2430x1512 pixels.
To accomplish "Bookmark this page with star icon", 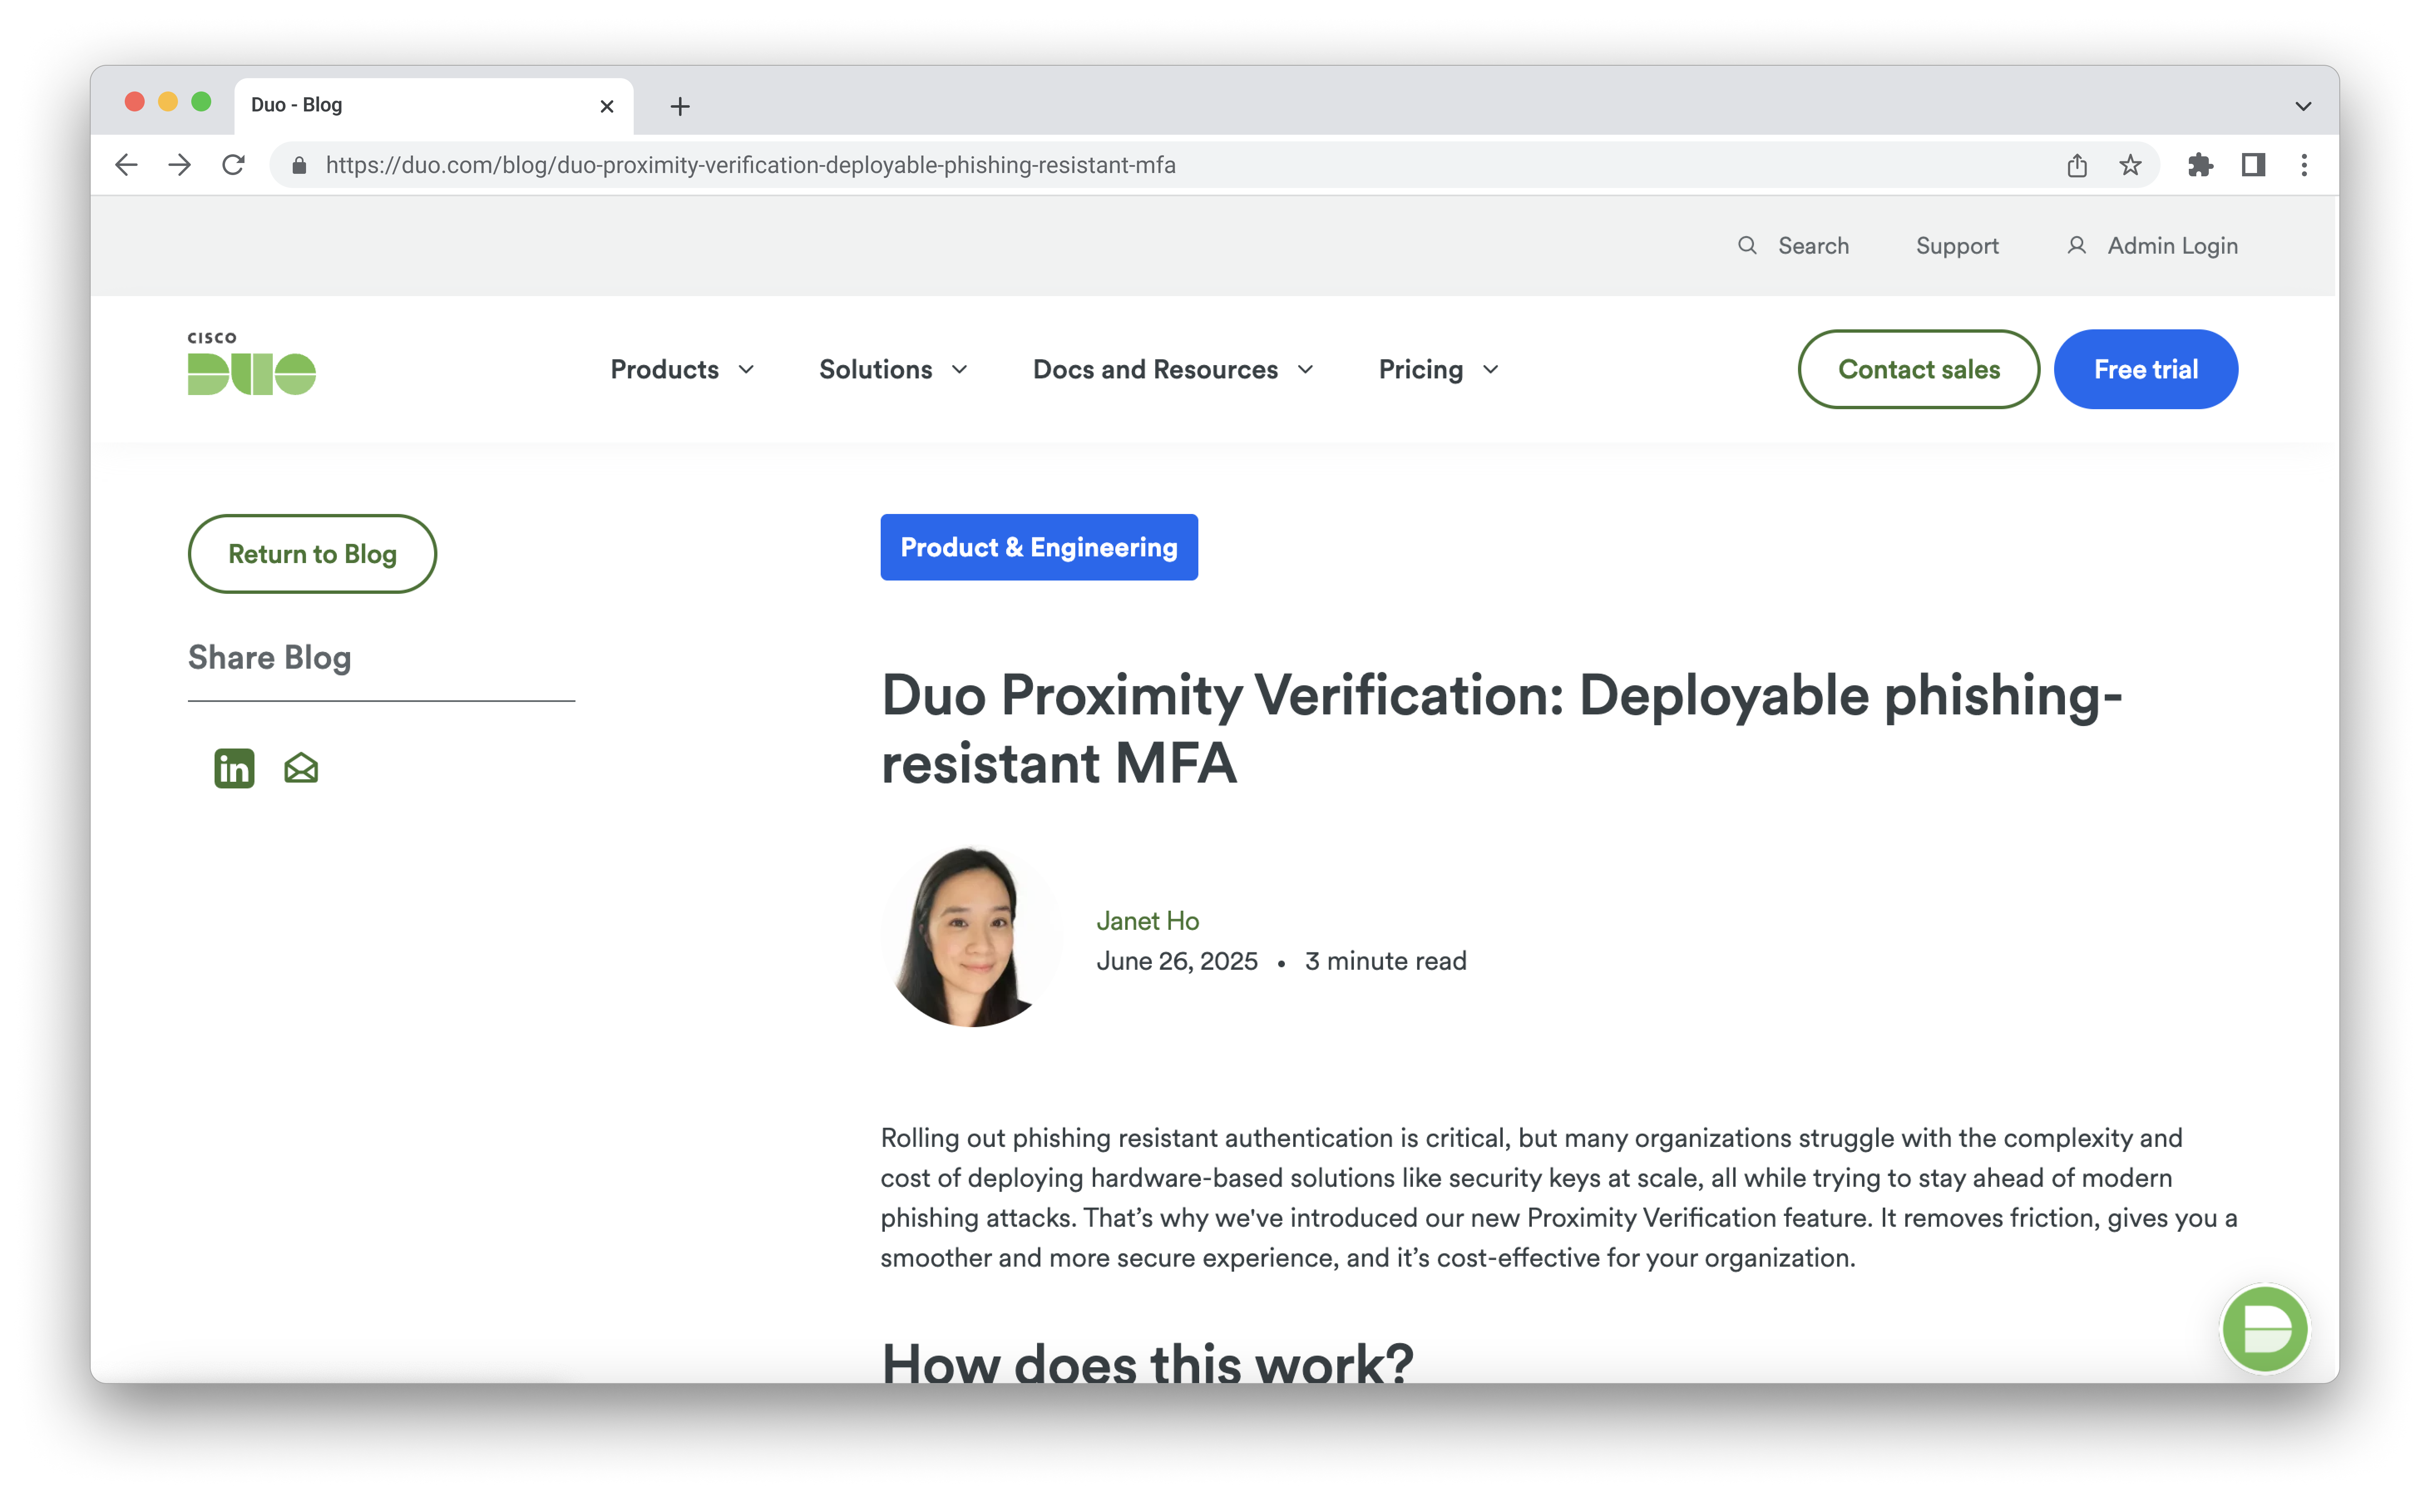I will click(2130, 165).
